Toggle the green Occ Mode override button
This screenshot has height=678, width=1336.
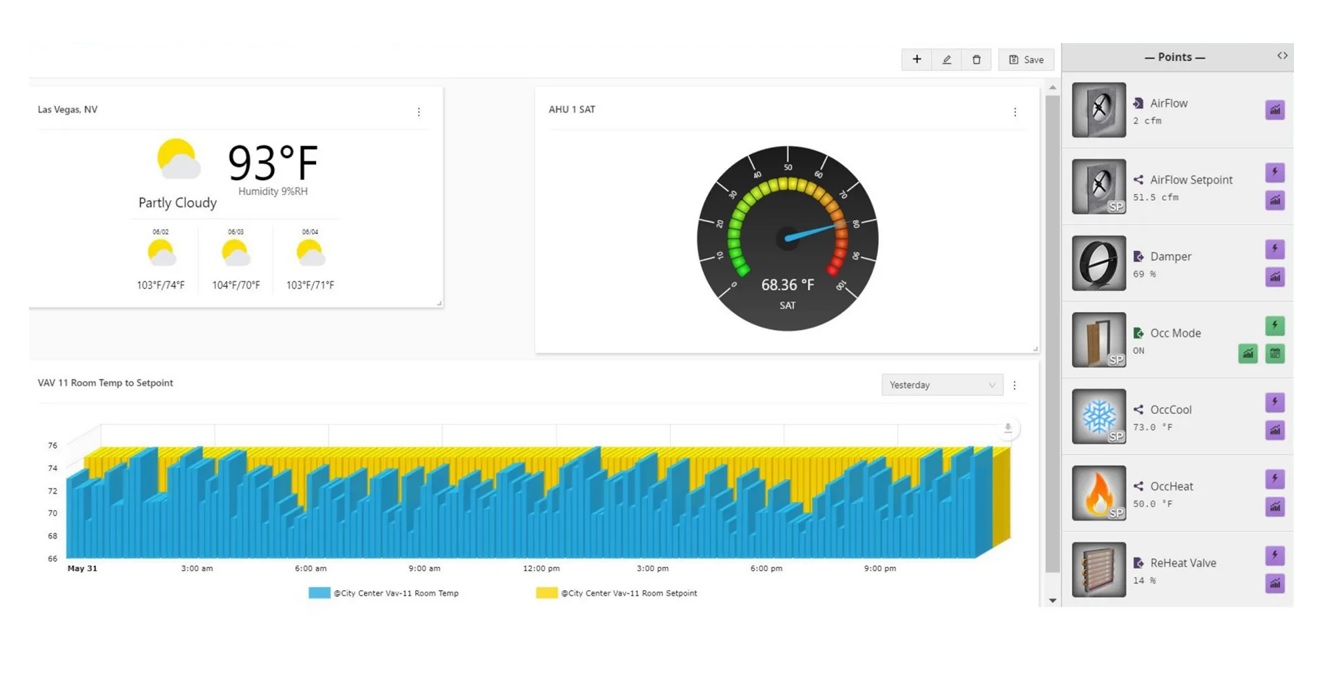[x=1274, y=326]
